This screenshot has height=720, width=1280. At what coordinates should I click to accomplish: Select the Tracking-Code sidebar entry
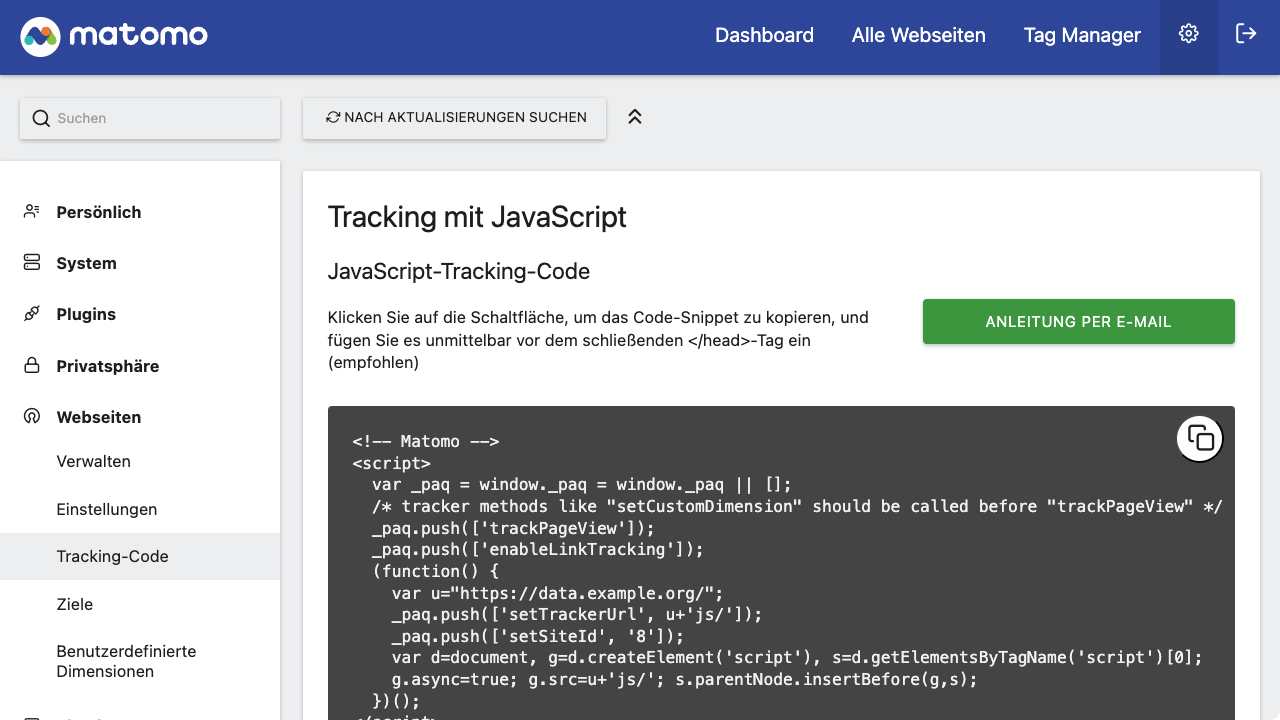tap(140, 556)
